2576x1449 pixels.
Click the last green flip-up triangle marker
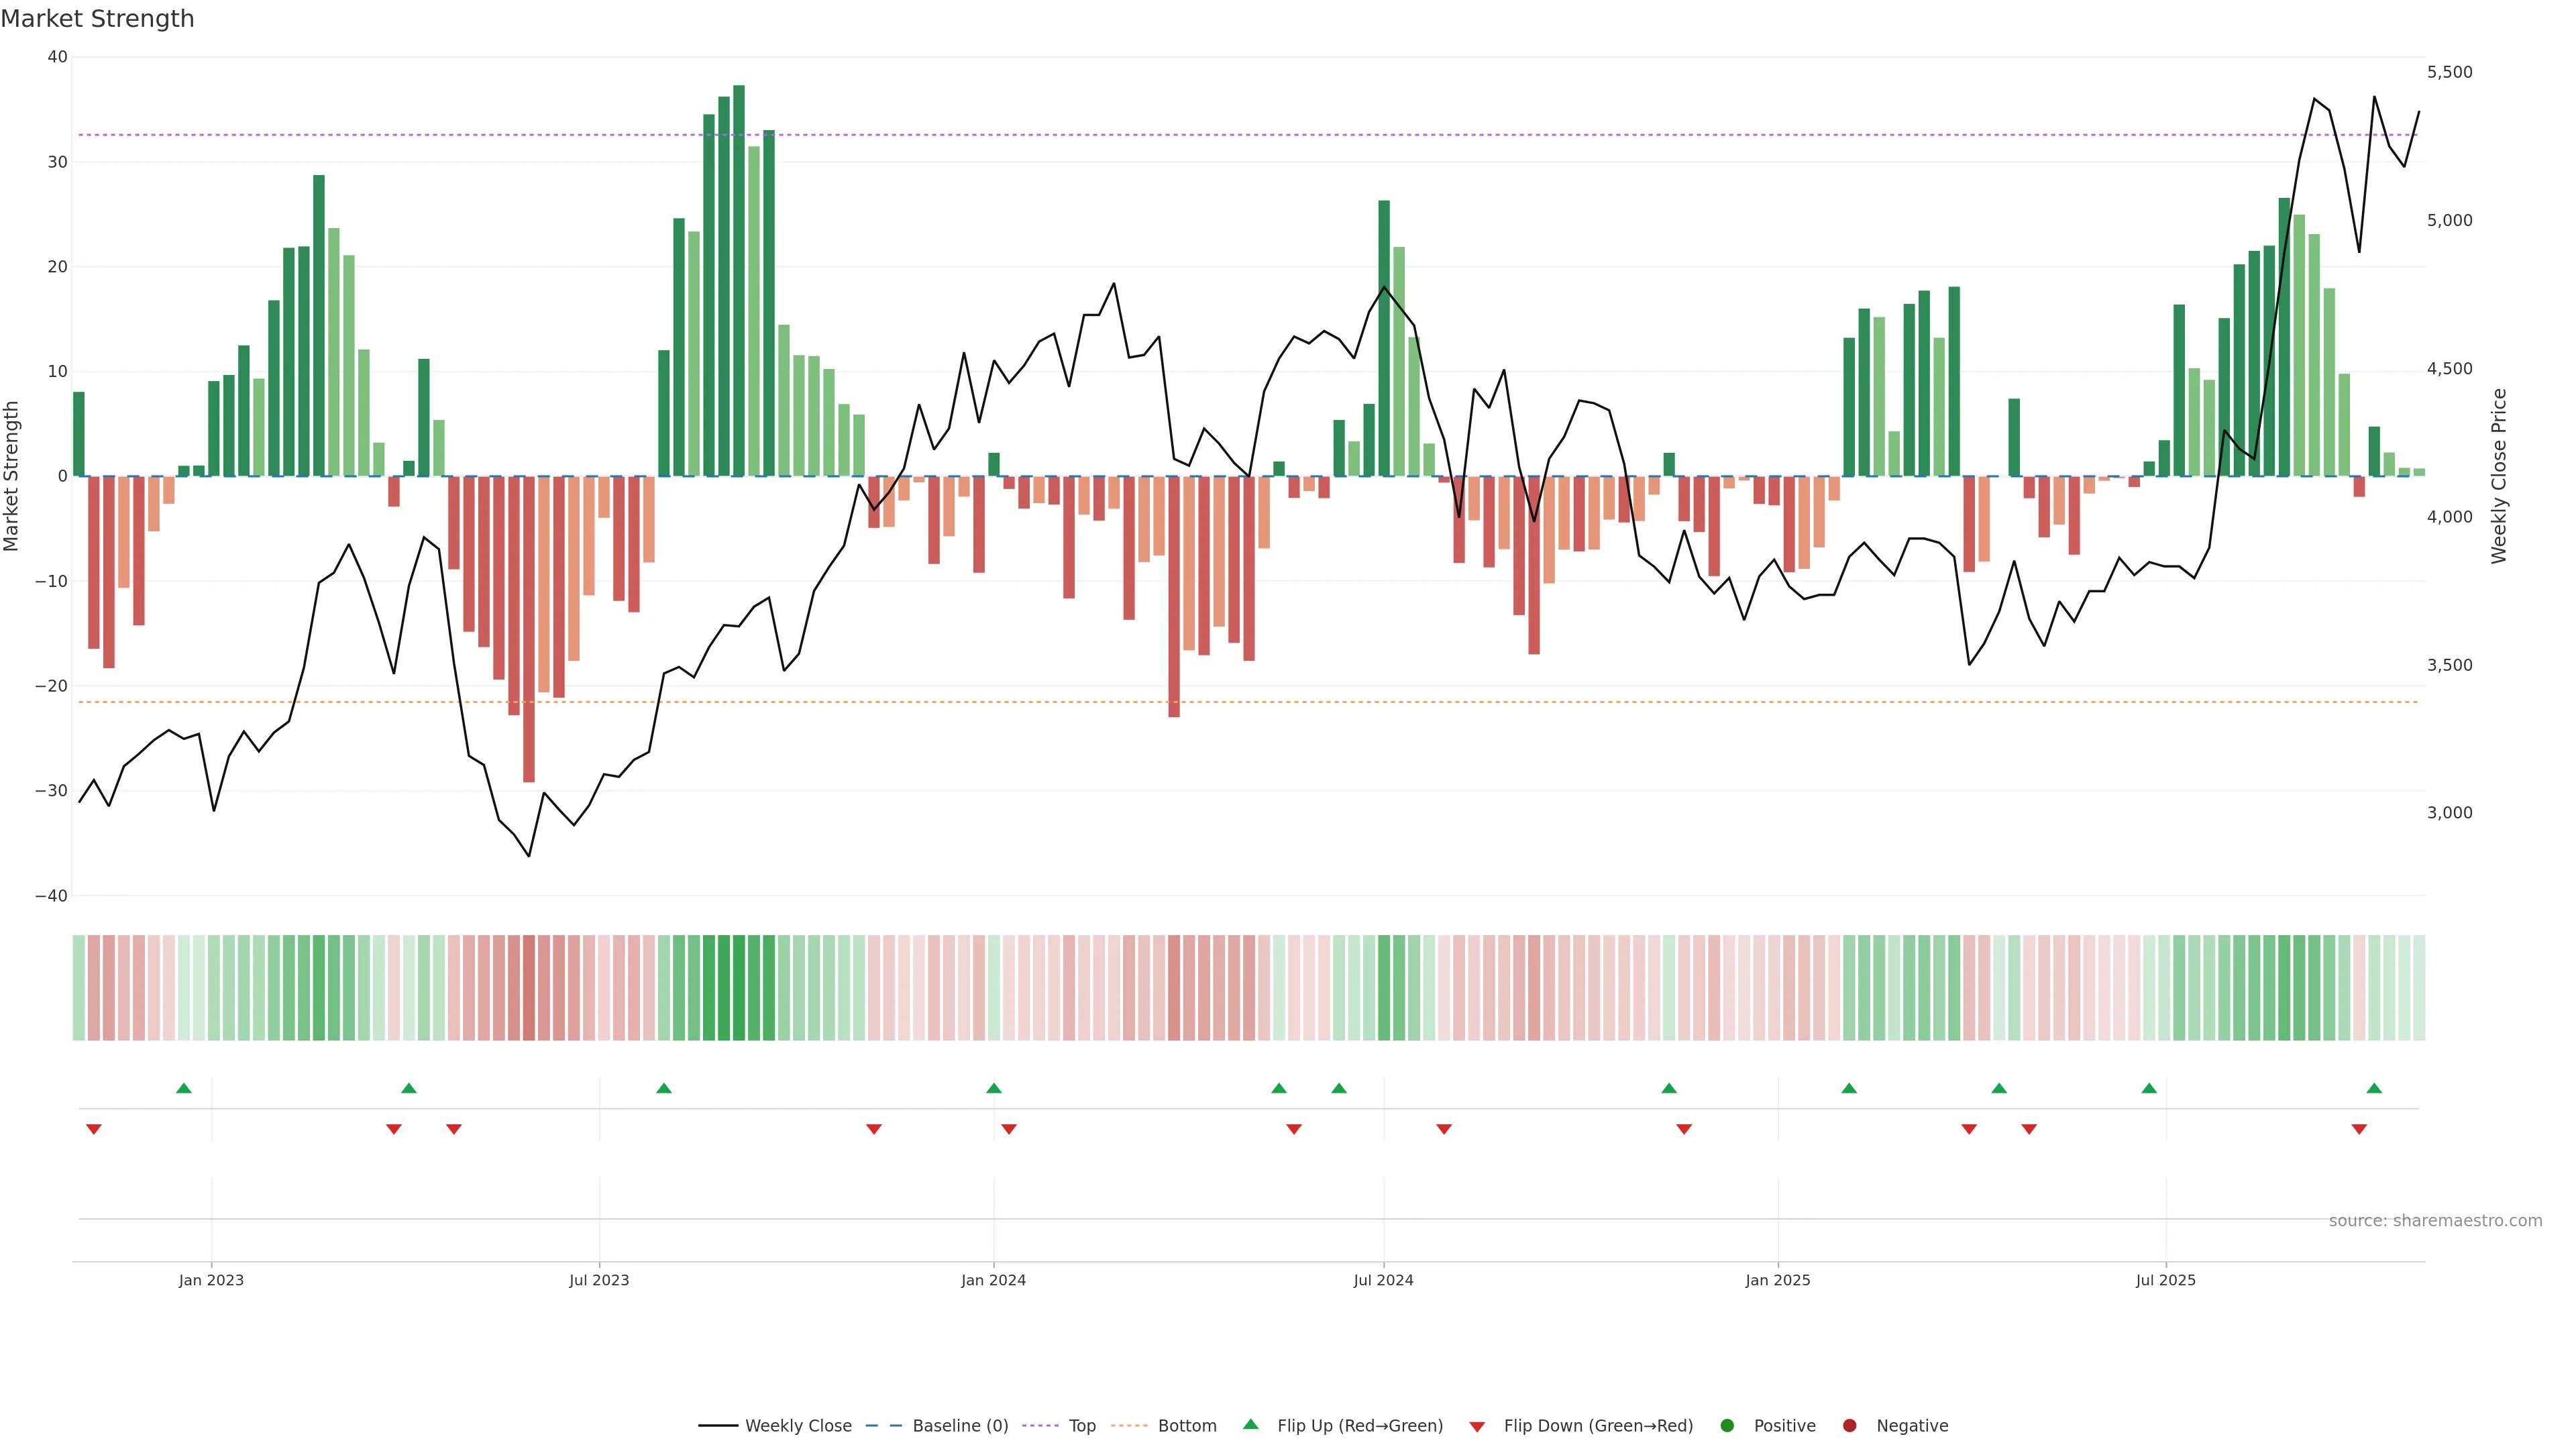point(2374,1088)
